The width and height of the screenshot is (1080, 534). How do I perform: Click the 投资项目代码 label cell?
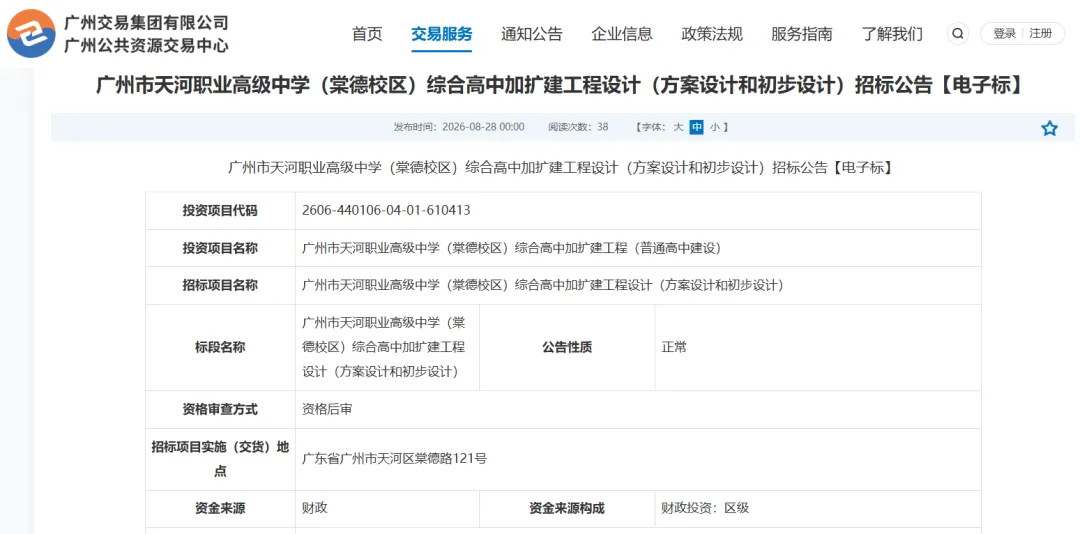coord(220,211)
